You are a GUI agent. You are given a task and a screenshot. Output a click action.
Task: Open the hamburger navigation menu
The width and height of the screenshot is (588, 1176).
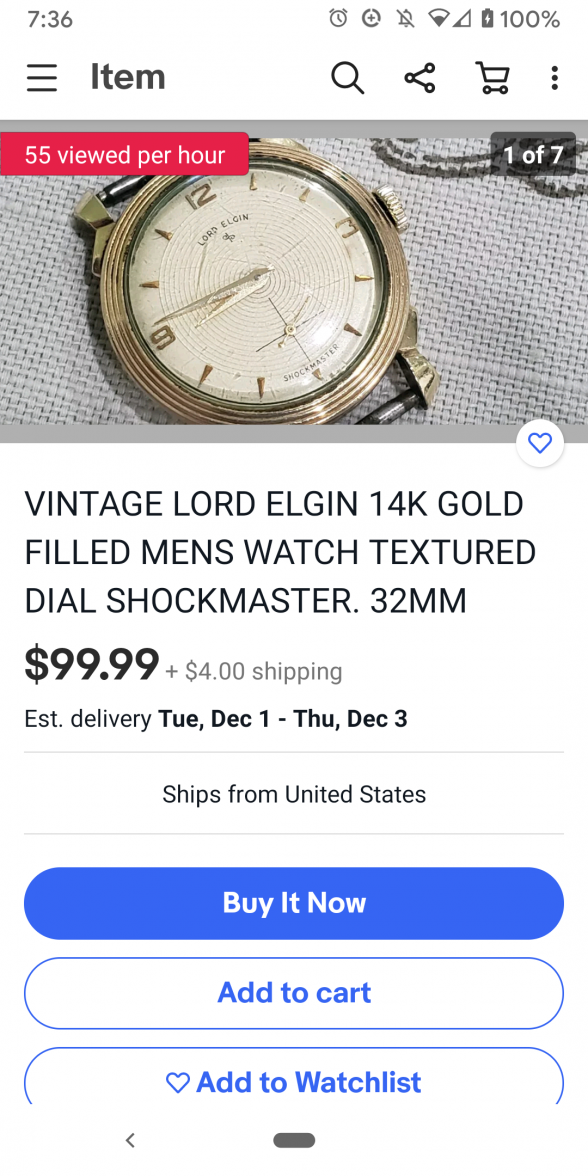(x=42, y=77)
